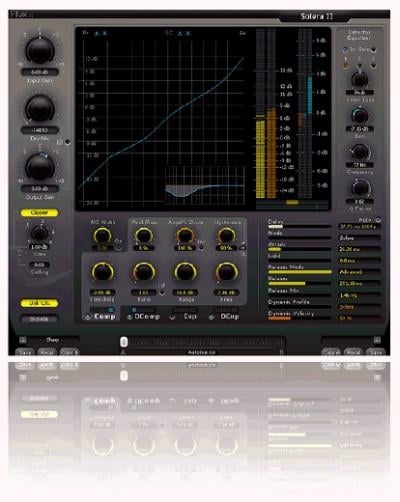This screenshot has width=400, height=502.
Task: Toggle the Link Ch. button
Action: click(x=39, y=303)
